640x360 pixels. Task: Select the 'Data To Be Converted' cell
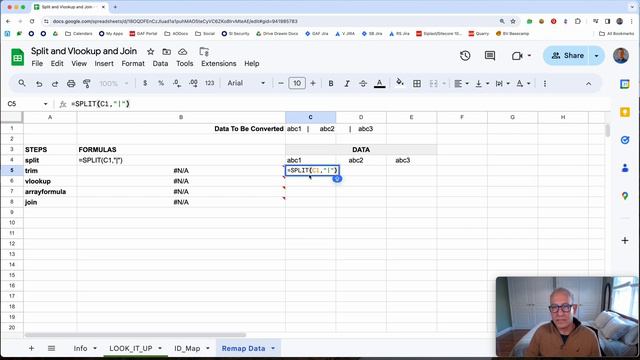click(x=181, y=129)
